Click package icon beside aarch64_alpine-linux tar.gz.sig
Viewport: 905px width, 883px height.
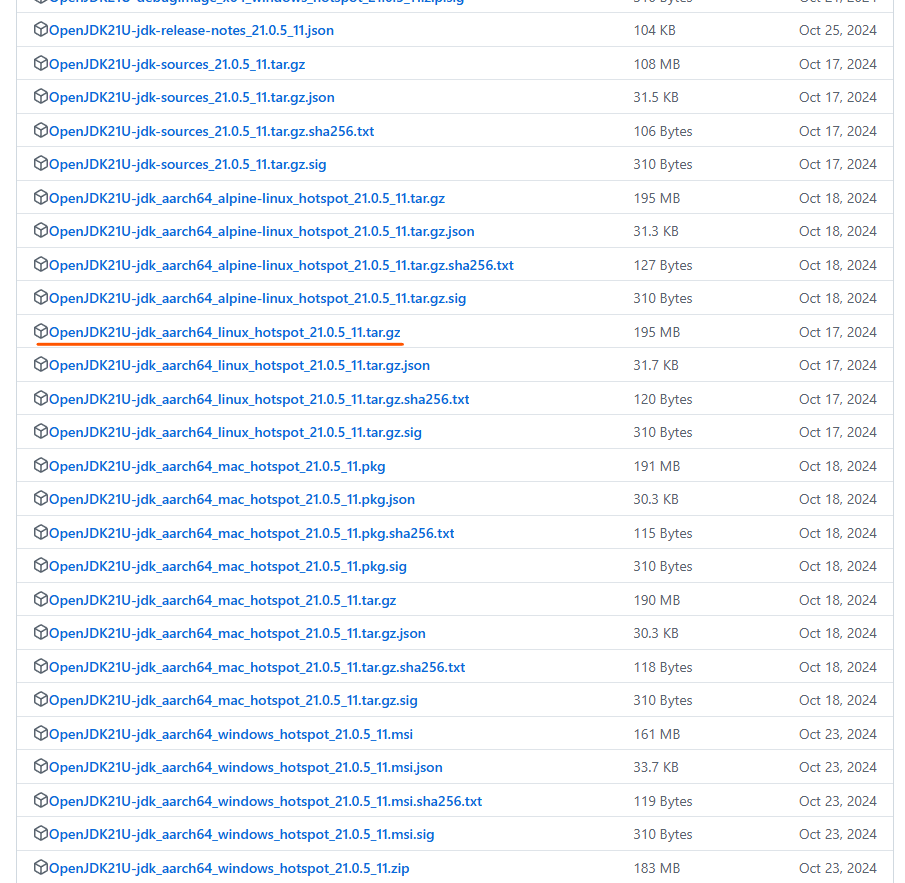pyautogui.click(x=40, y=297)
